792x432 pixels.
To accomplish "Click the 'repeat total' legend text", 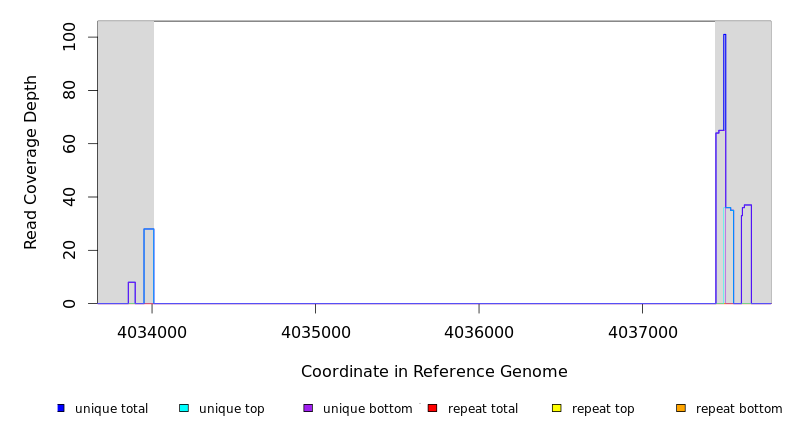I will (x=483, y=409).
